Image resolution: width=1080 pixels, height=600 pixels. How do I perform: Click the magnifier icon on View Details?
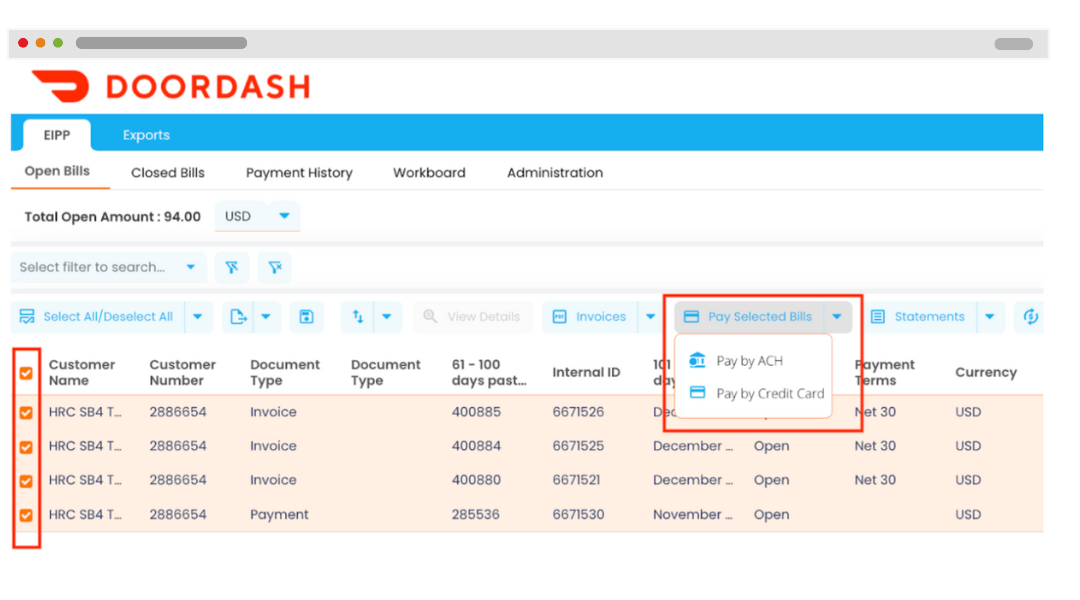(430, 316)
